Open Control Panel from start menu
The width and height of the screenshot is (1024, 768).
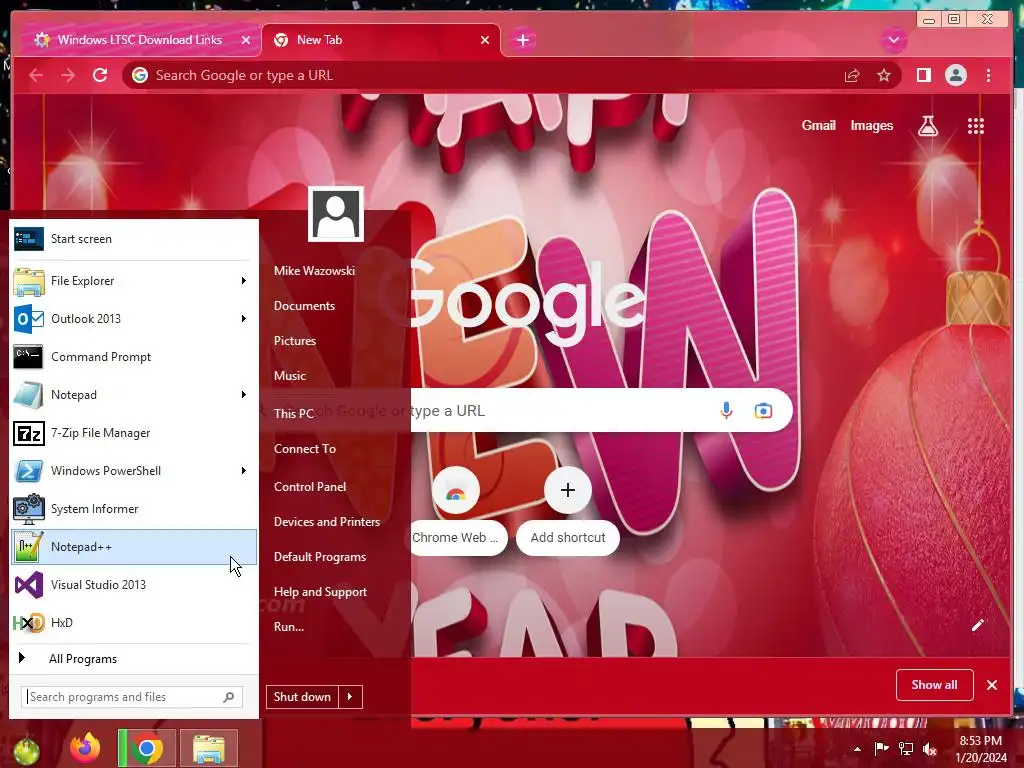(x=310, y=487)
